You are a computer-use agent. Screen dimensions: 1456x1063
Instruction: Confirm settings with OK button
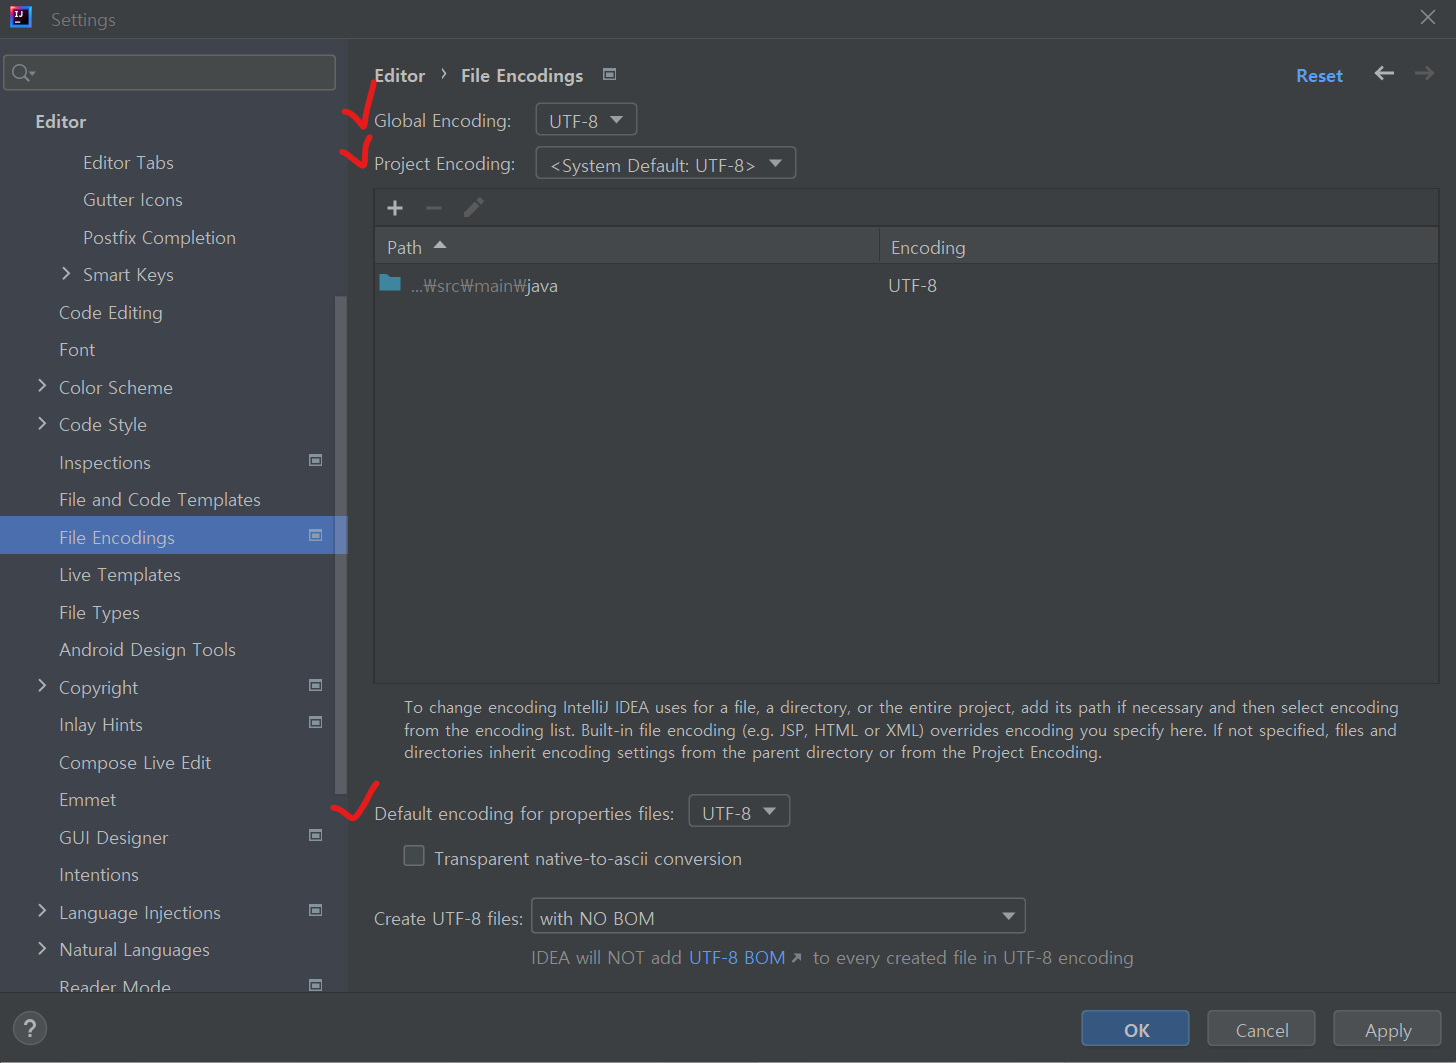pyautogui.click(x=1136, y=1029)
